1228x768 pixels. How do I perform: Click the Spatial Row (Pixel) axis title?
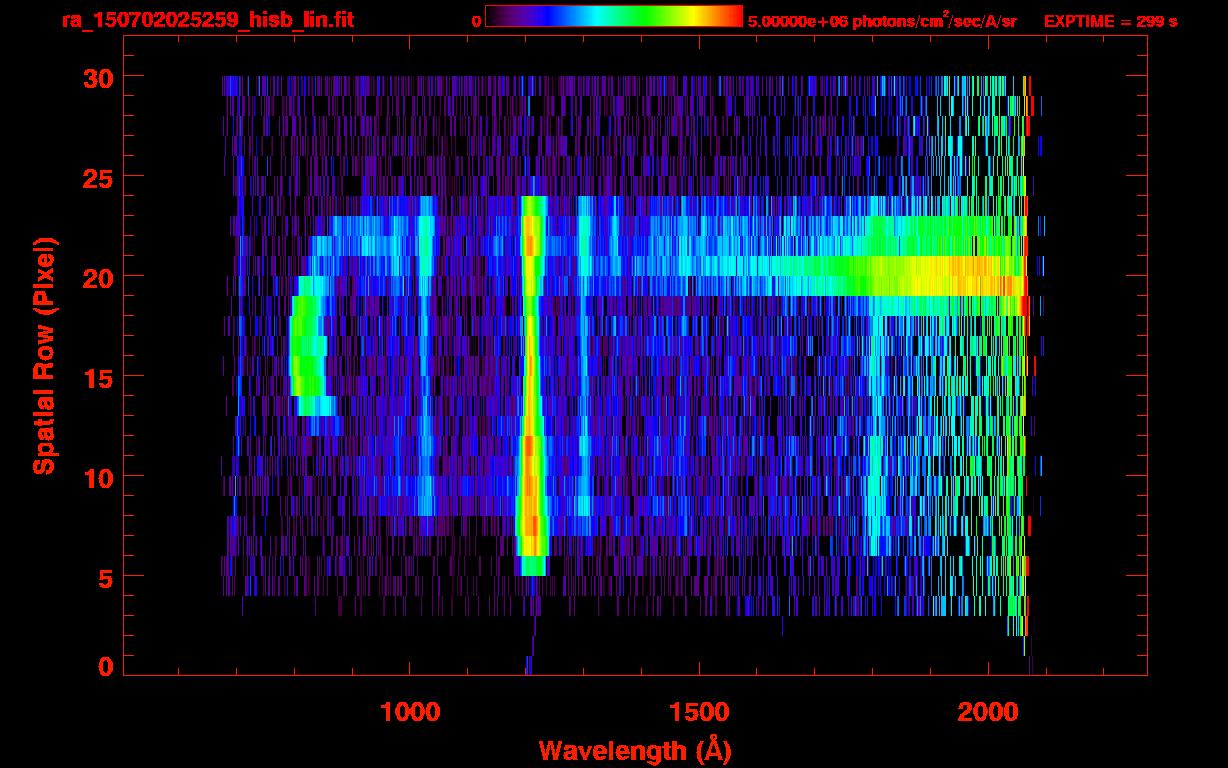[44, 356]
